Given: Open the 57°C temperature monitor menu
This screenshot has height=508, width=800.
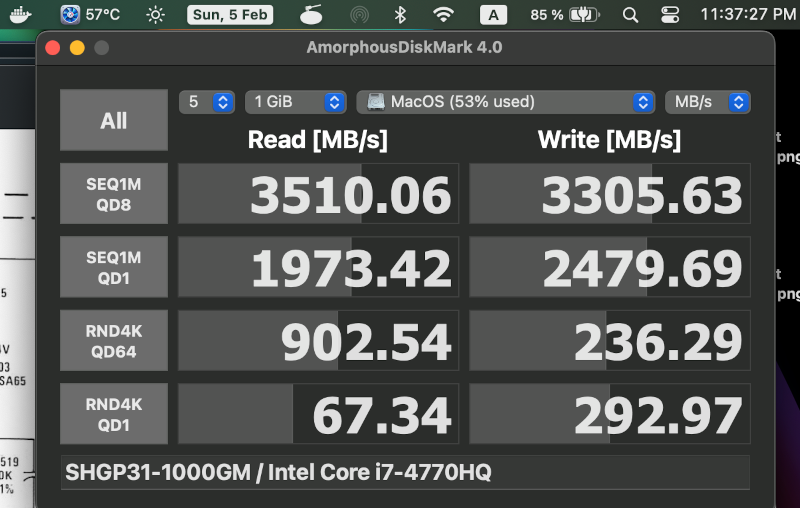Looking at the screenshot, I should tap(90, 15).
